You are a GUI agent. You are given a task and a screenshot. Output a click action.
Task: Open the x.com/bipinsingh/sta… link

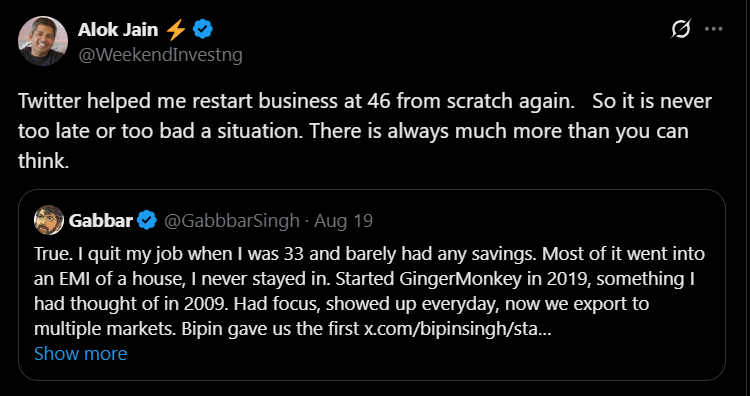tap(457, 330)
